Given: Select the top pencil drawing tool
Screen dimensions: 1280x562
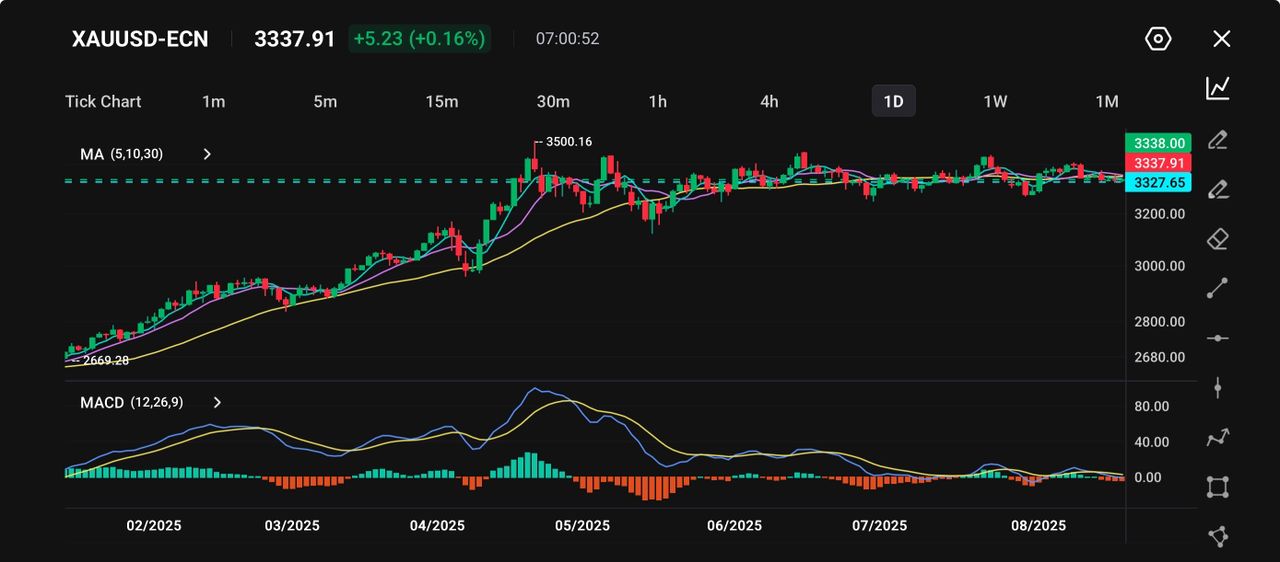Looking at the screenshot, I should (x=1217, y=139).
